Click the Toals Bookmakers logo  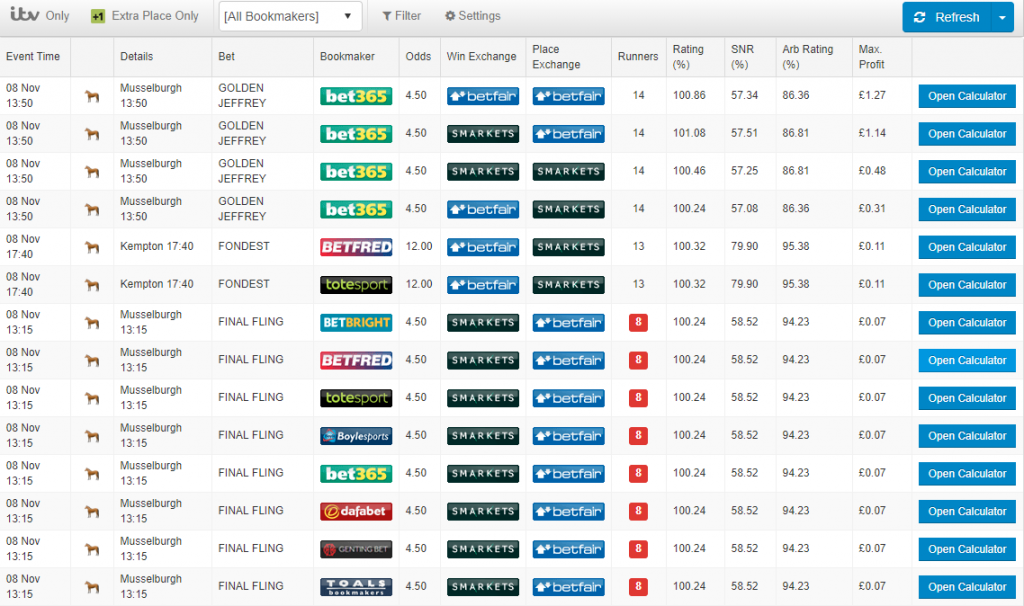(x=355, y=586)
